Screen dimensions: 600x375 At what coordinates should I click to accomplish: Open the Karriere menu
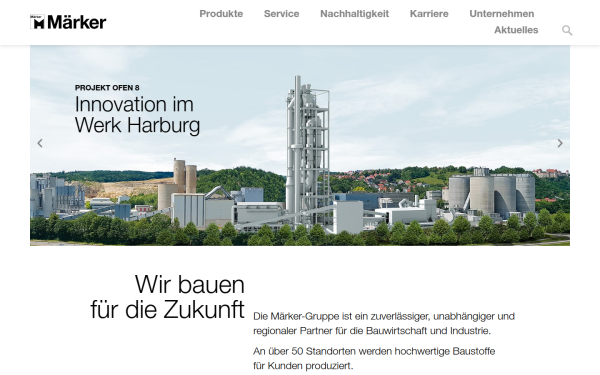pos(429,14)
